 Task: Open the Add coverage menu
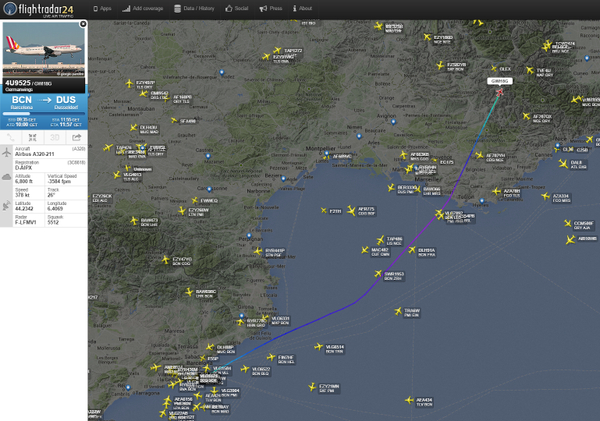coord(147,8)
